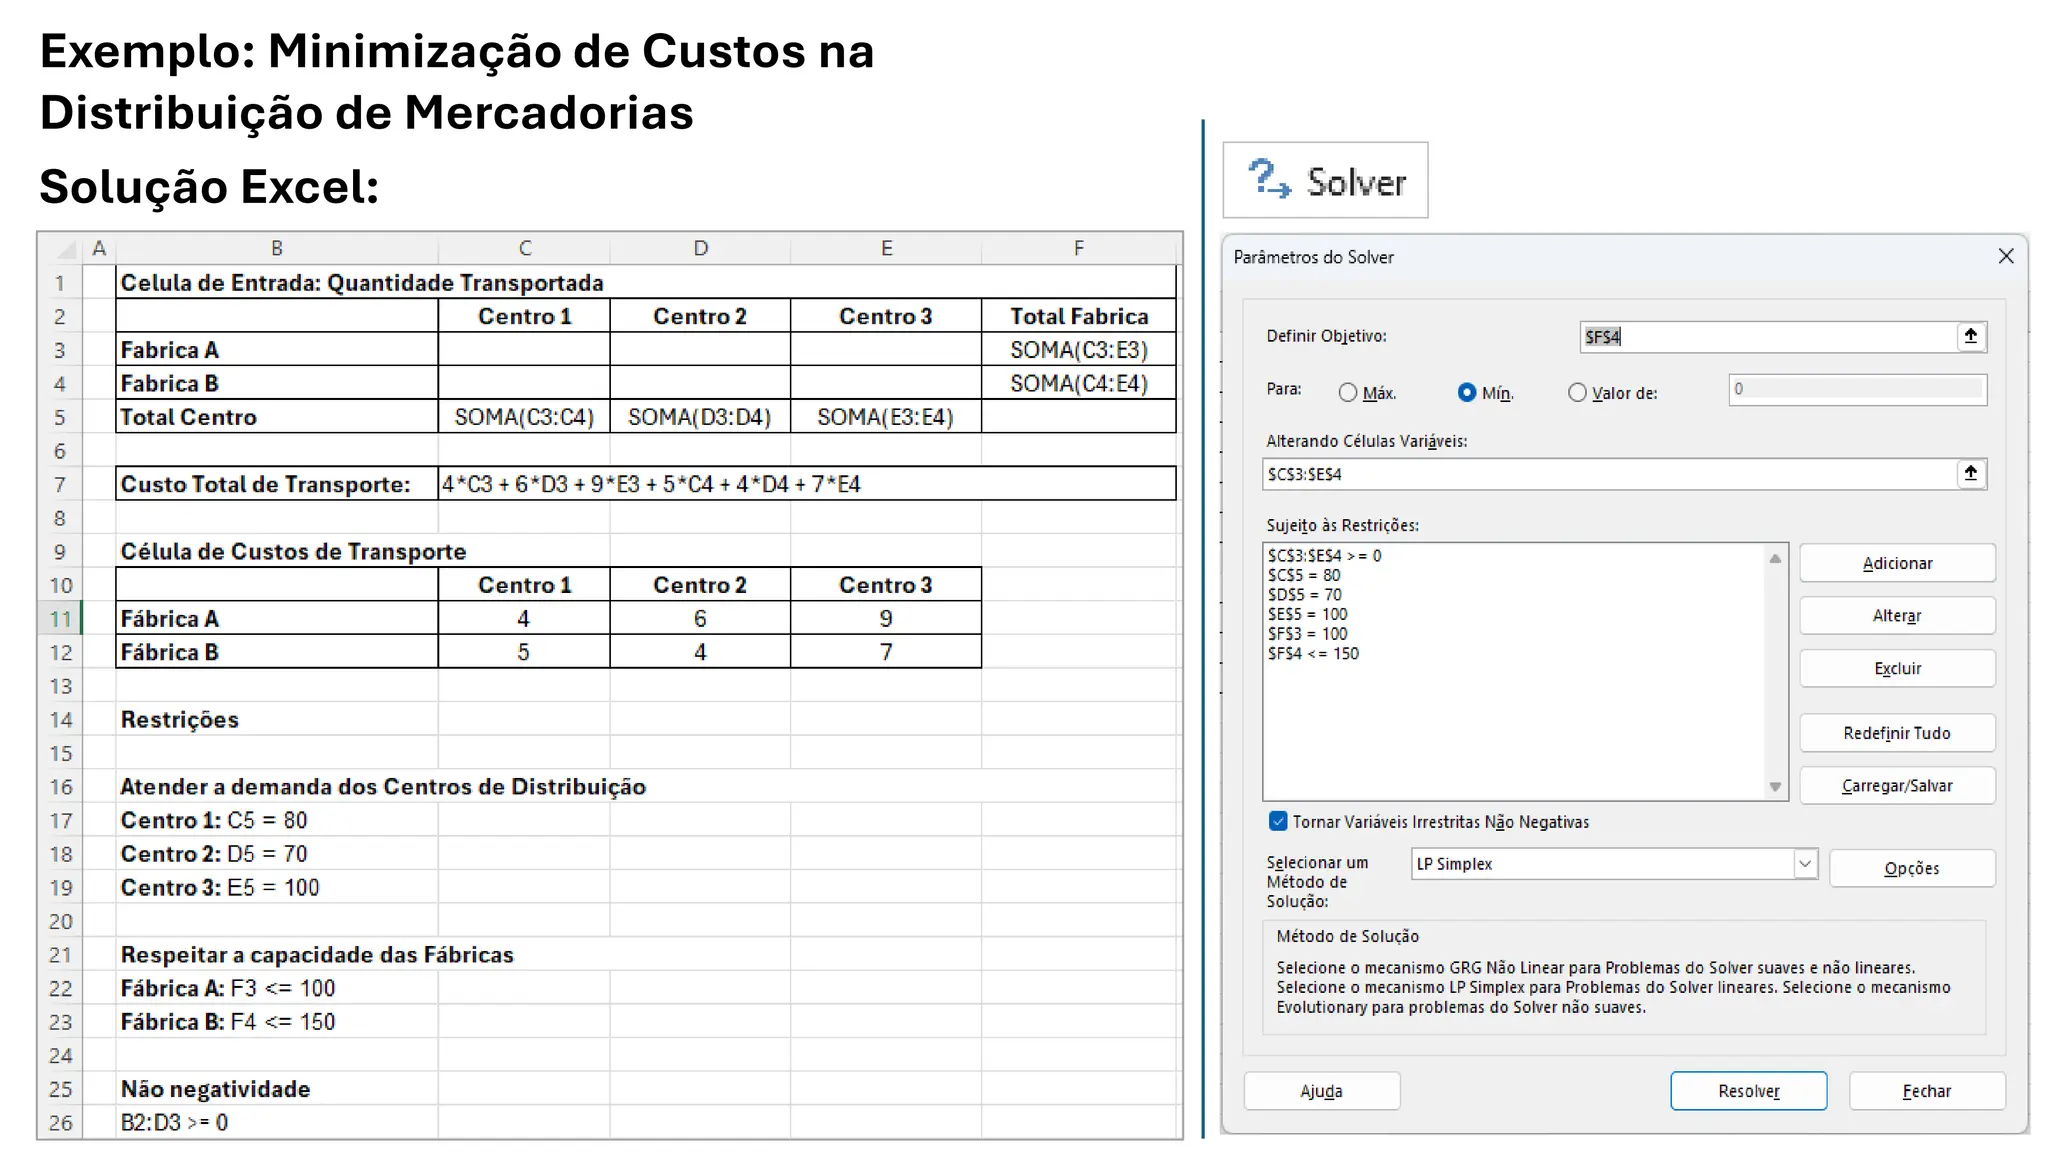Image resolution: width=2048 pixels, height=1152 pixels.
Task: Click constraints list scroll up arrow
Action: [x=1775, y=558]
